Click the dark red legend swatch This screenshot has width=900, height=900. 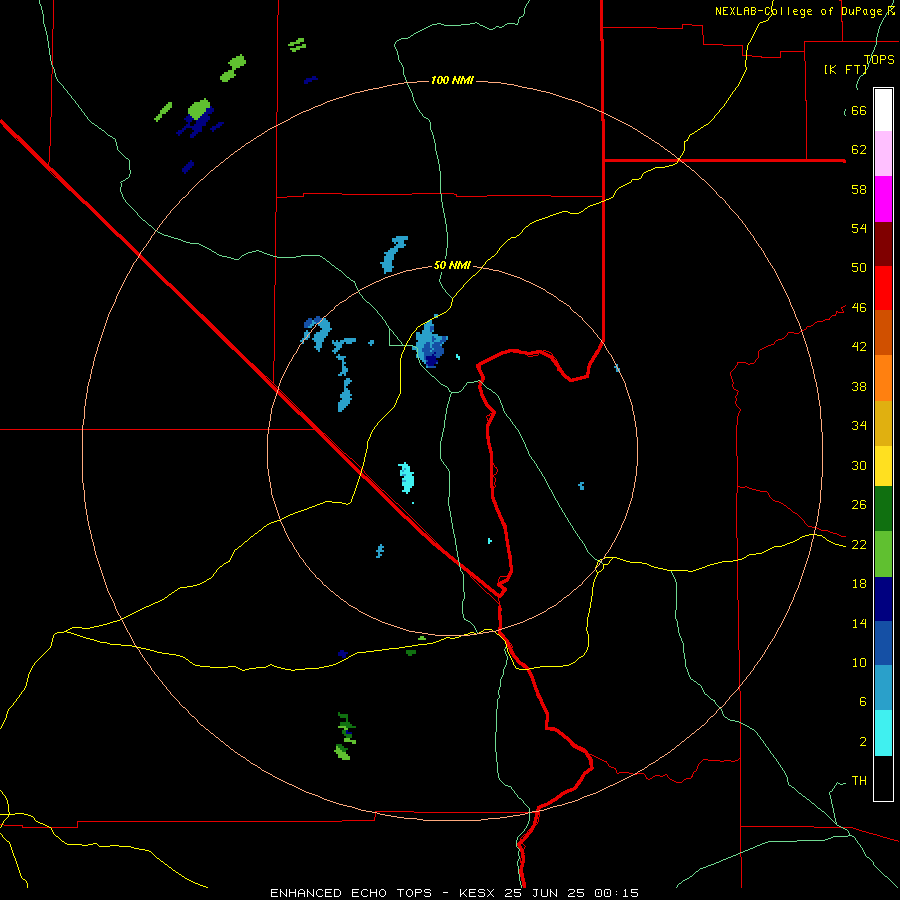(x=883, y=243)
